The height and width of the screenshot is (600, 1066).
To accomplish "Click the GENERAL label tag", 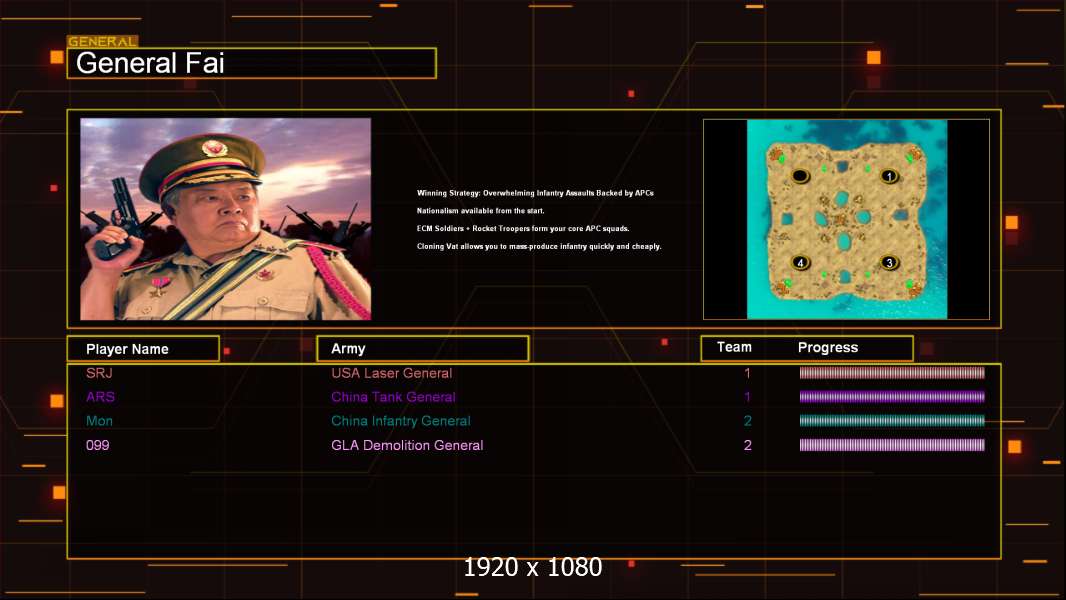I will click(103, 41).
